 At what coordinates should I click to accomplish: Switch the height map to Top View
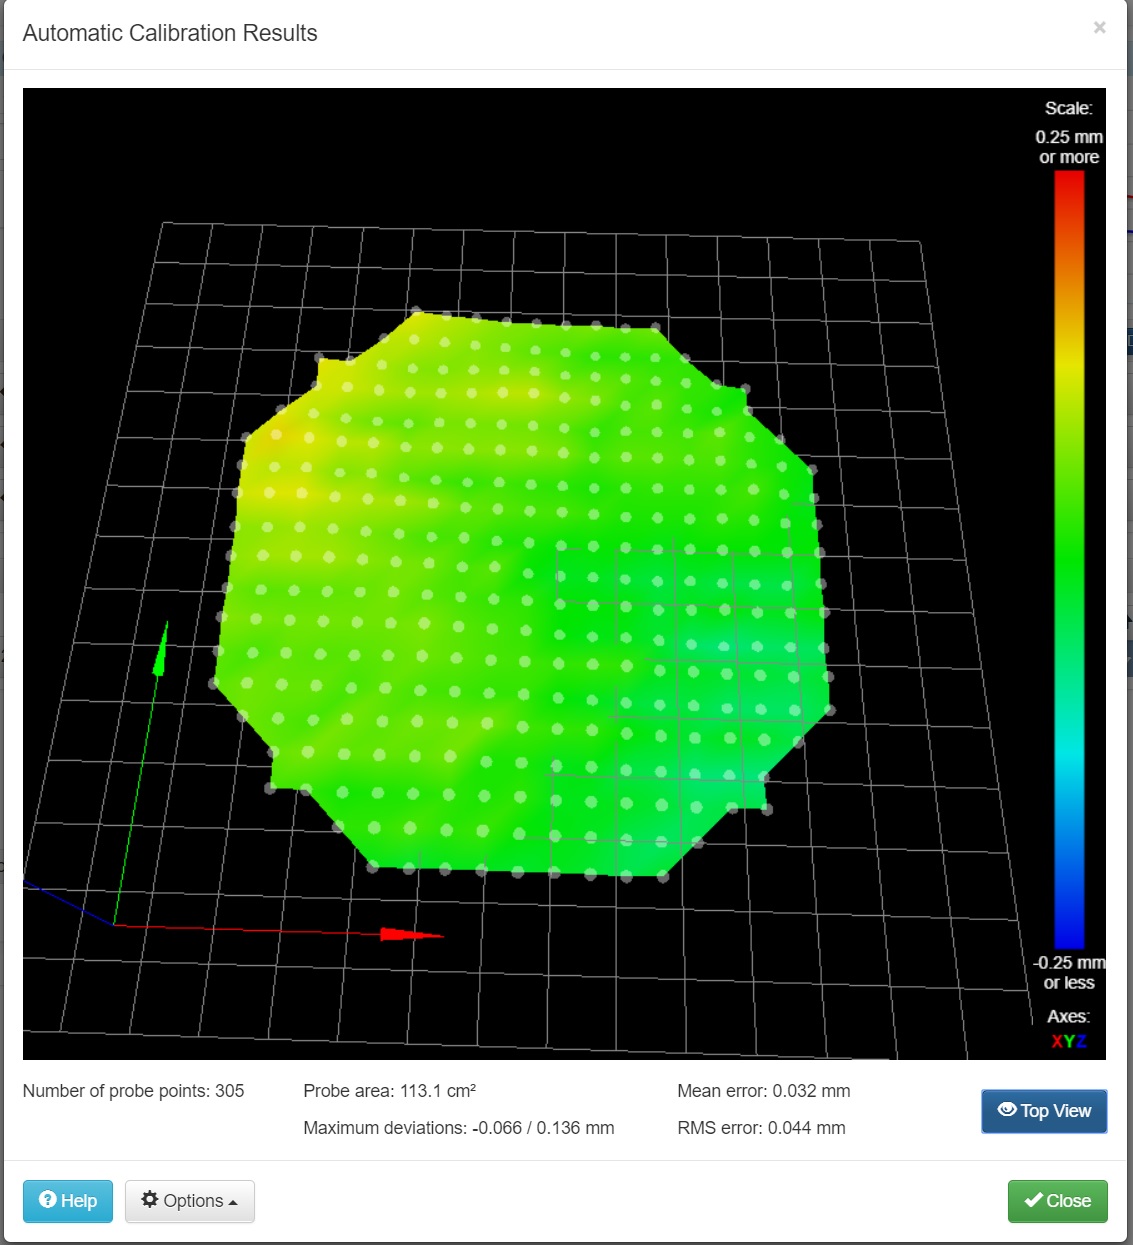(1044, 1111)
